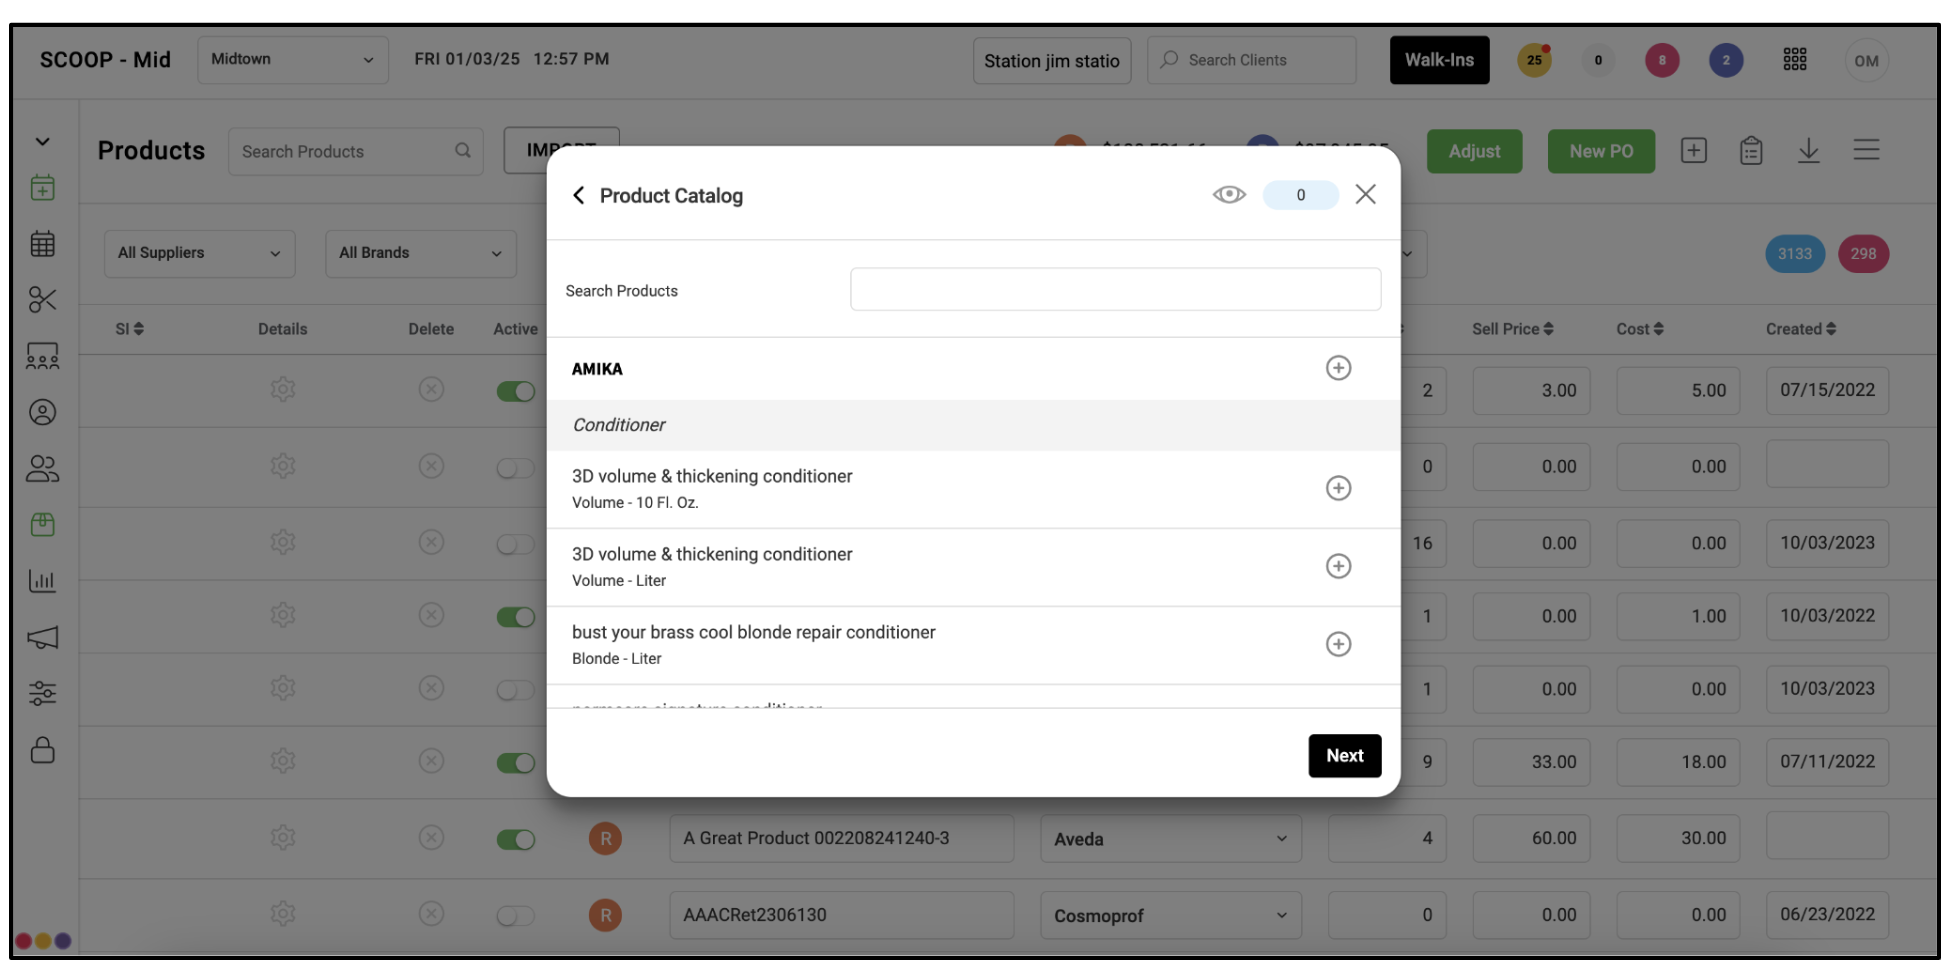Image resolution: width=1952 pixels, height=974 pixels.
Task: Open the blue 2 counter badge
Action: click(x=1726, y=61)
